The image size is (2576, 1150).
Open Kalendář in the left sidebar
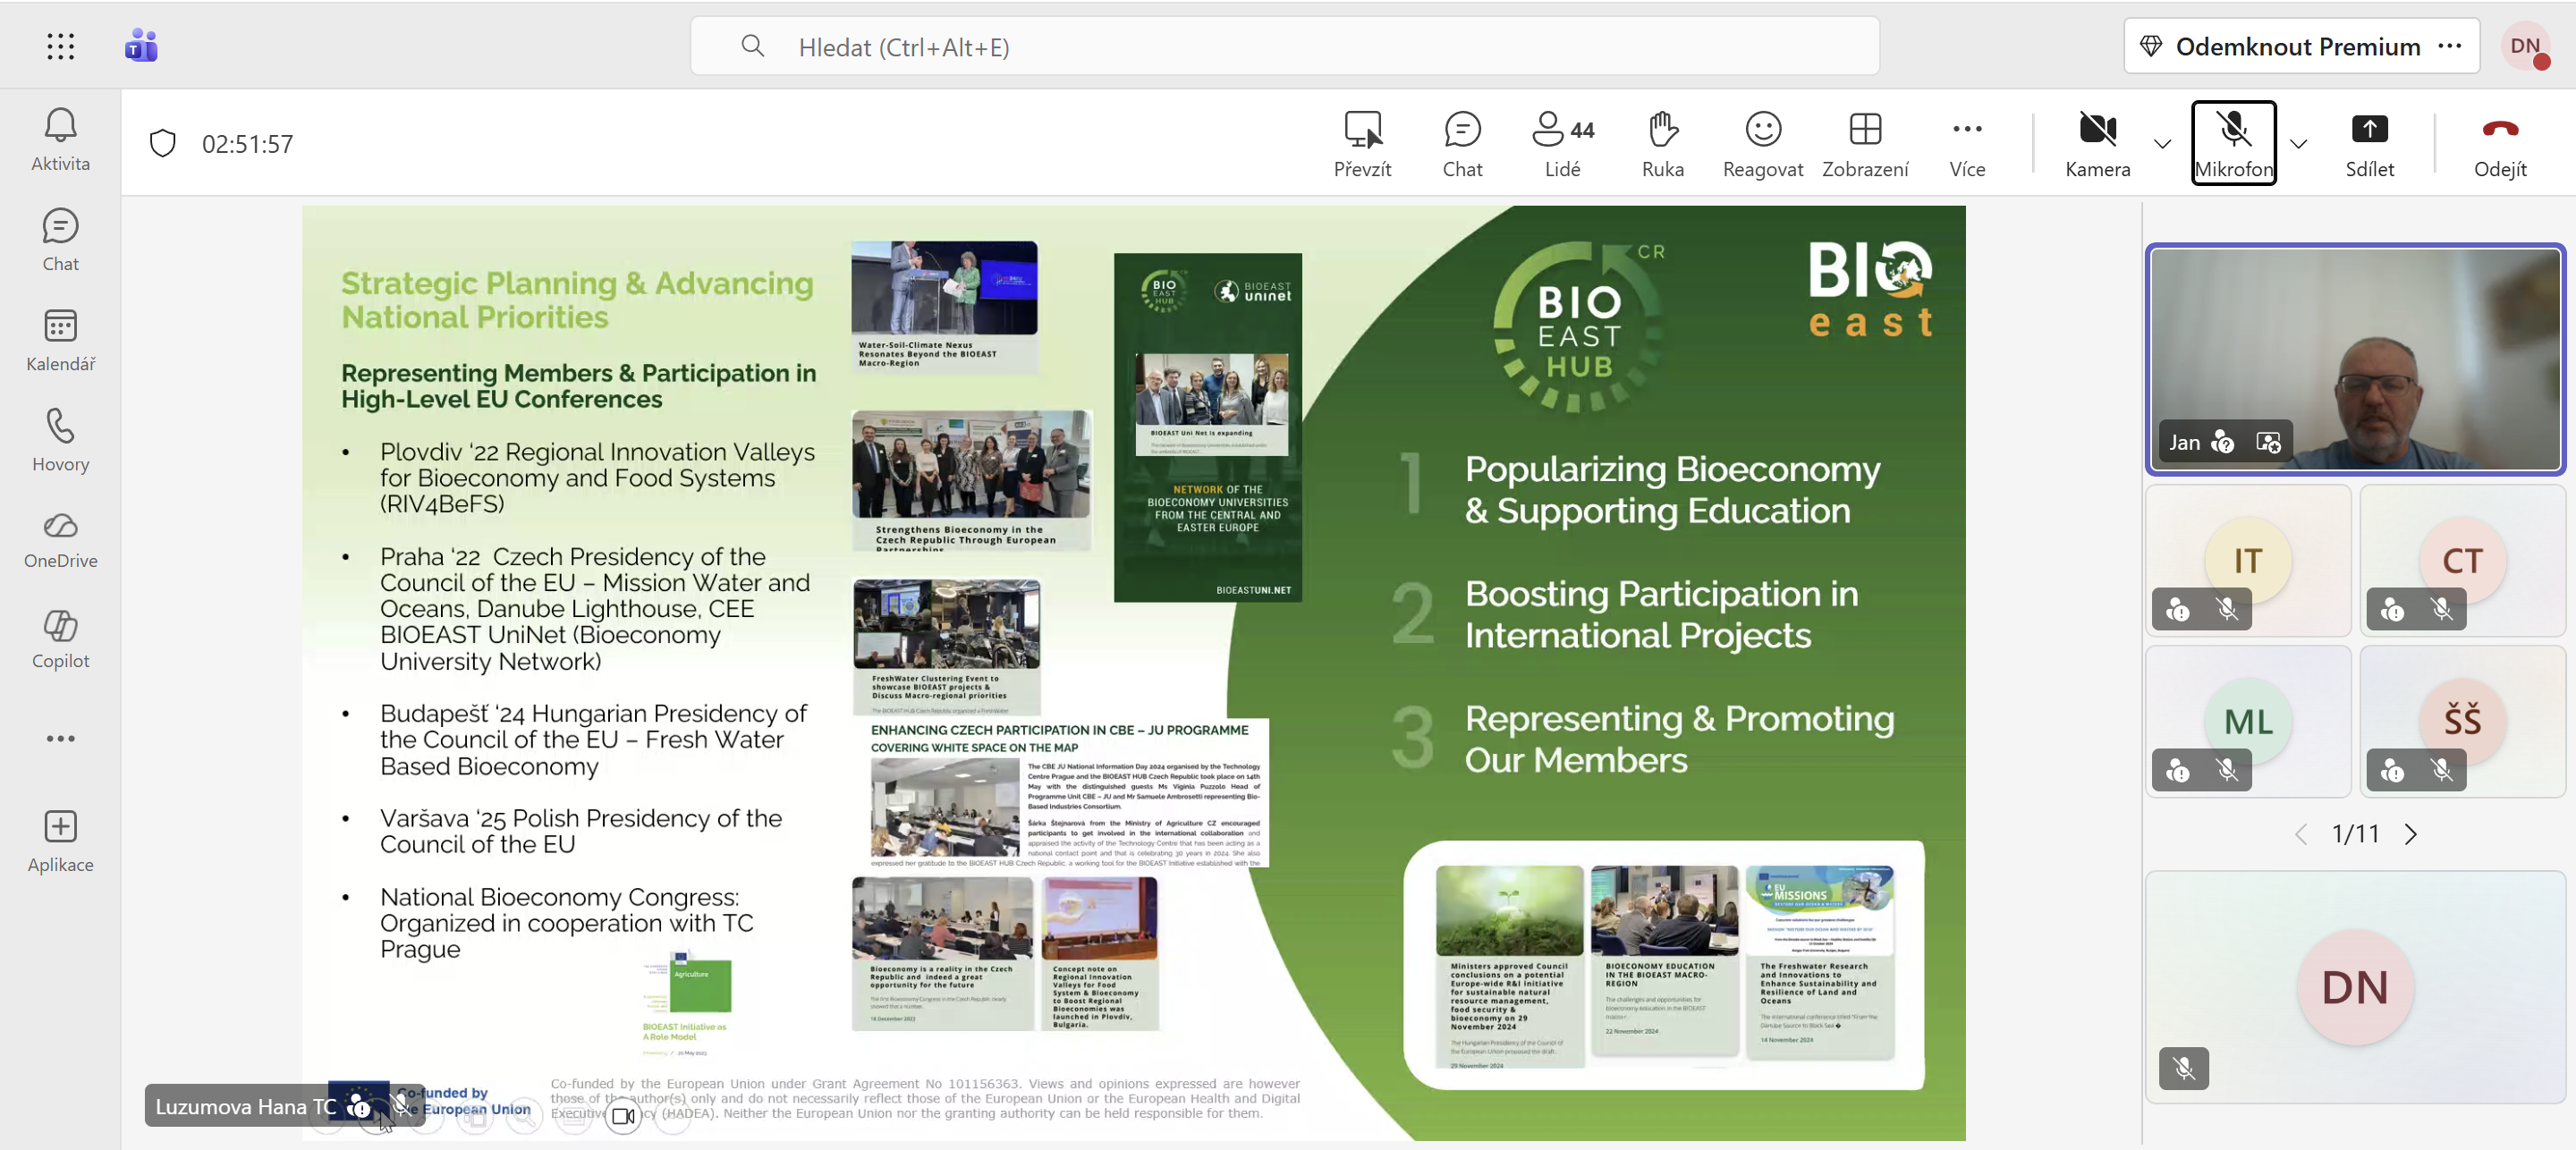coord(60,340)
